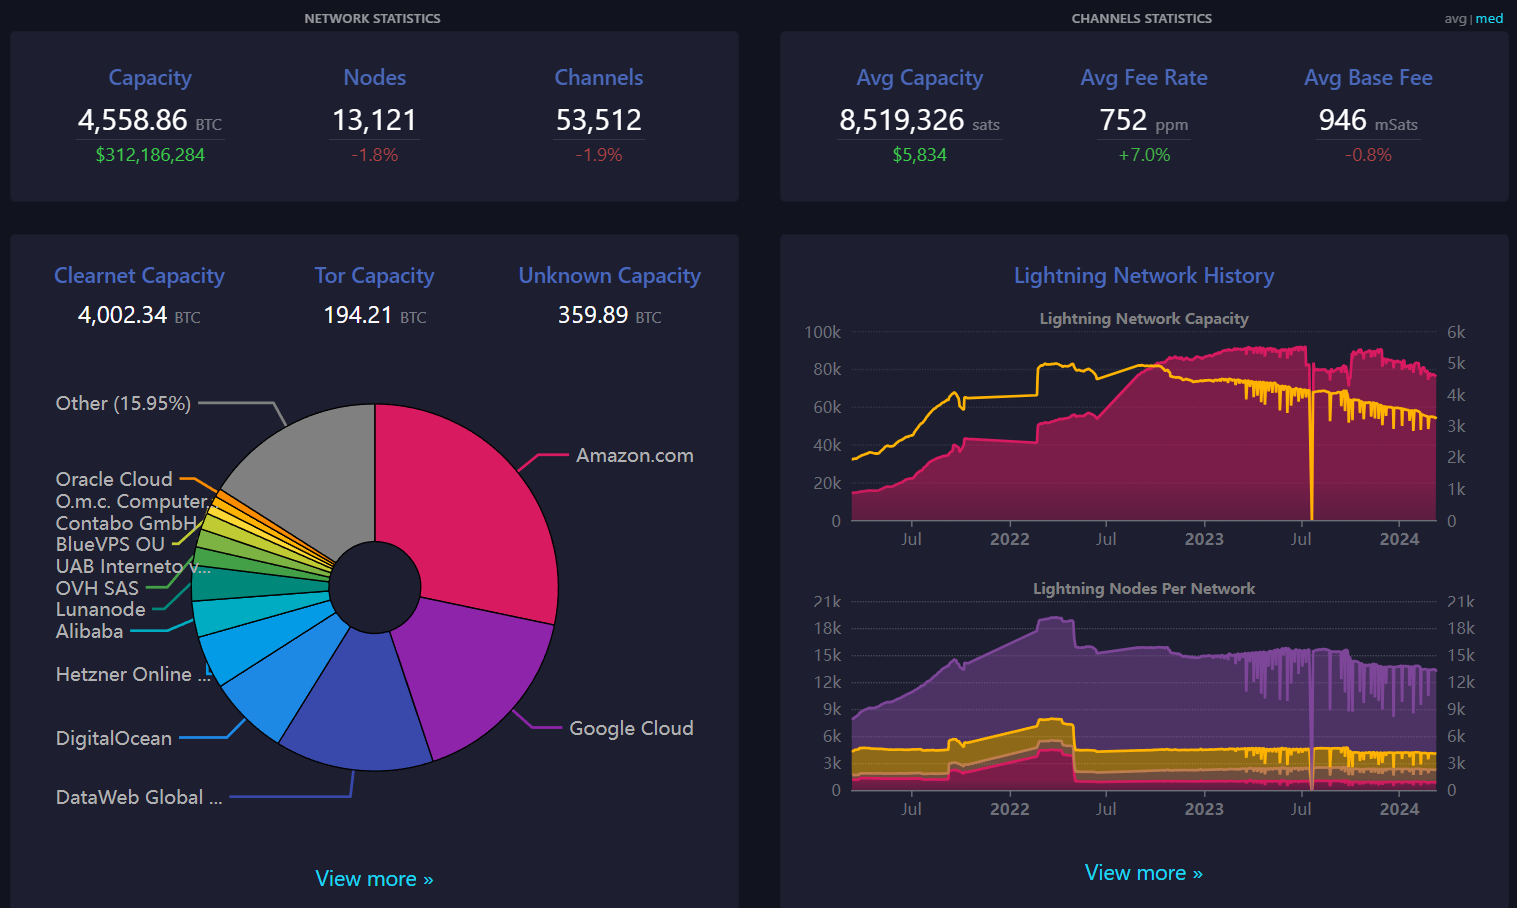
Task: Click the Lightning Nodes Per Network chart title
Action: pos(1144,588)
